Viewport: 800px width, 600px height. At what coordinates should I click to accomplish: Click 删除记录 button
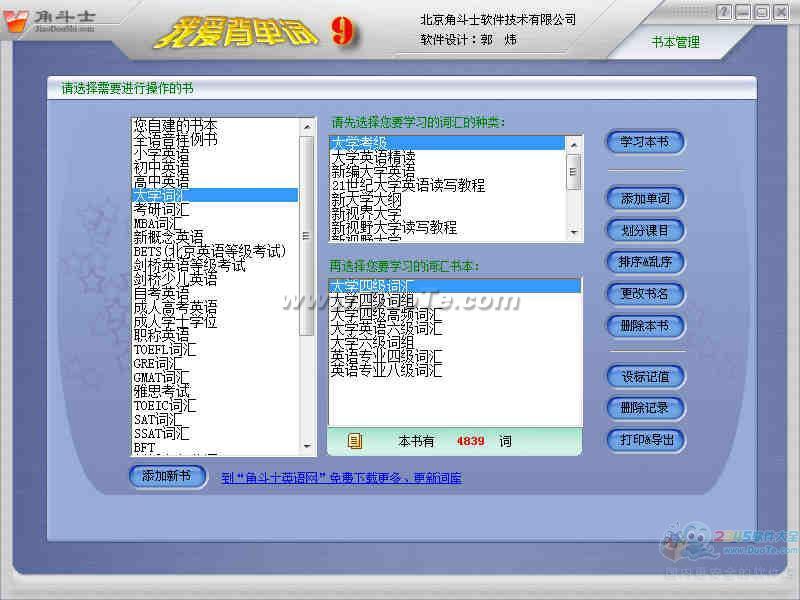coord(645,408)
